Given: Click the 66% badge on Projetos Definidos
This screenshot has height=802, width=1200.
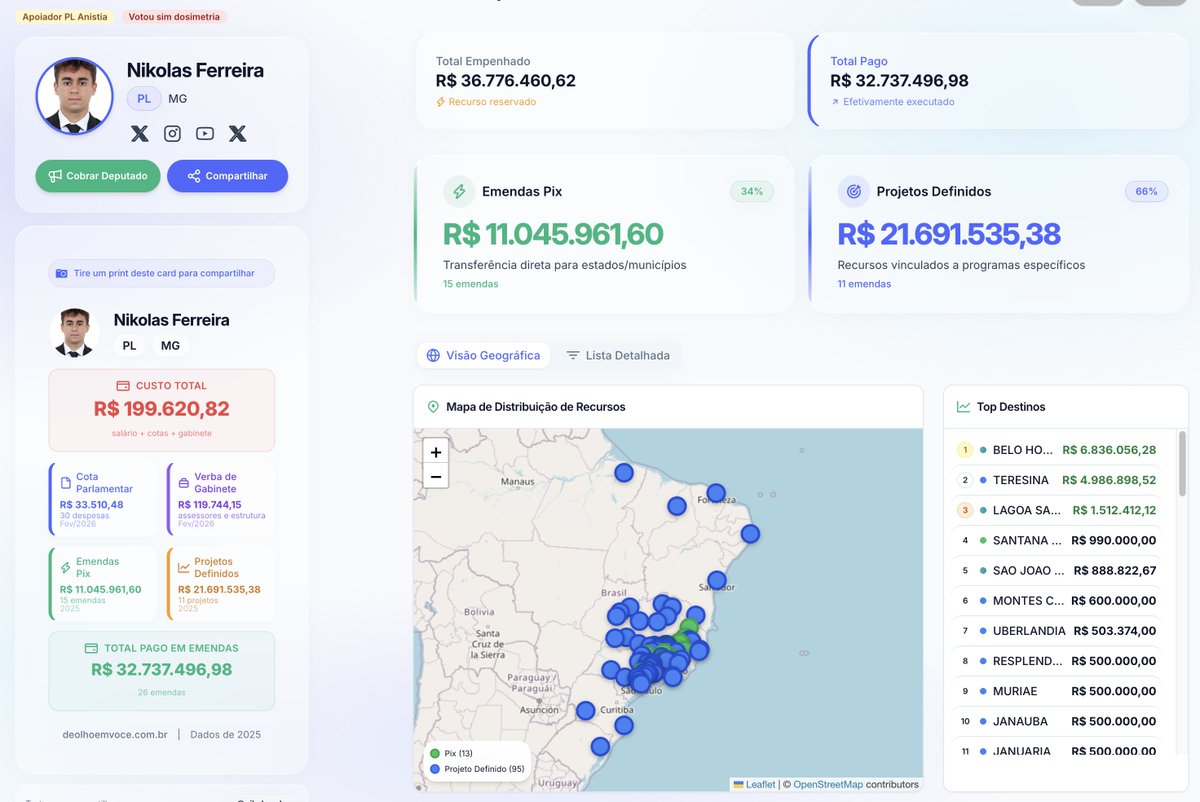Looking at the screenshot, I should (1147, 191).
